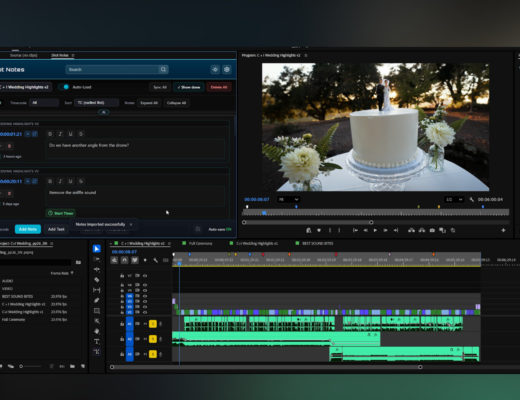The image size is (520, 400).
Task: Solo the A2 audio track
Action: tap(153, 339)
